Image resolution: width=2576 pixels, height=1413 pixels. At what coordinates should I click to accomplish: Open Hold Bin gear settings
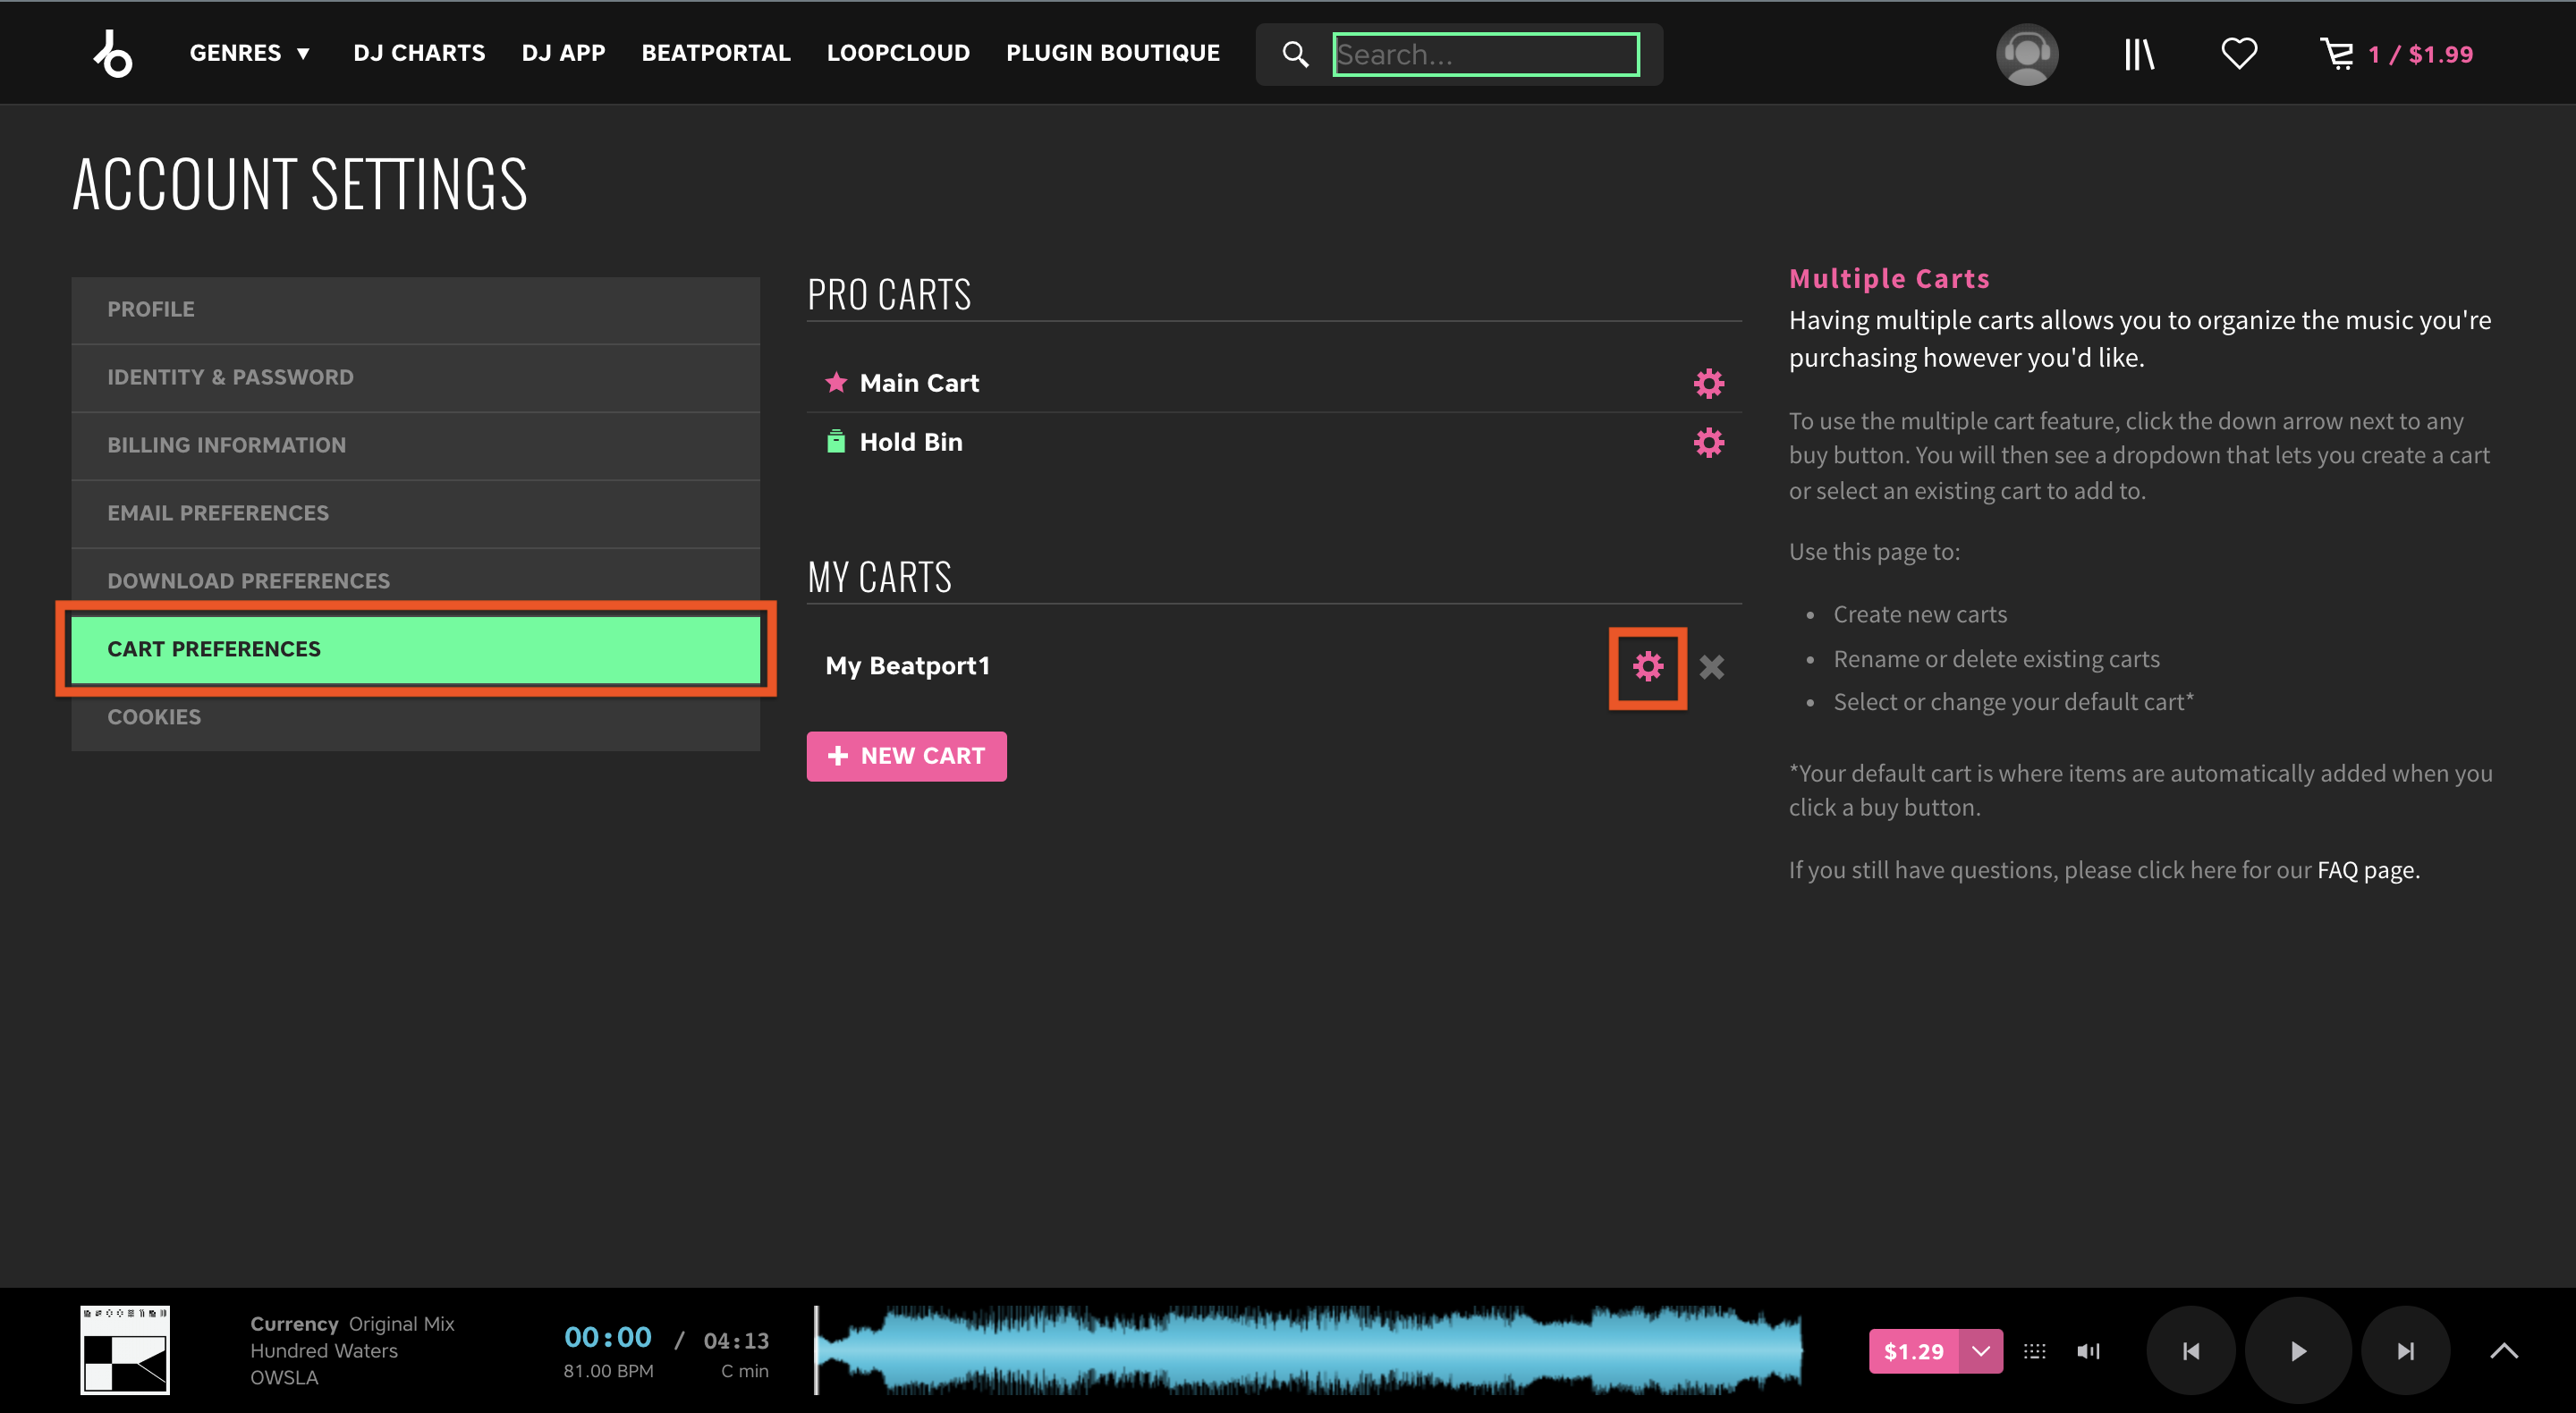pyautogui.click(x=1708, y=442)
